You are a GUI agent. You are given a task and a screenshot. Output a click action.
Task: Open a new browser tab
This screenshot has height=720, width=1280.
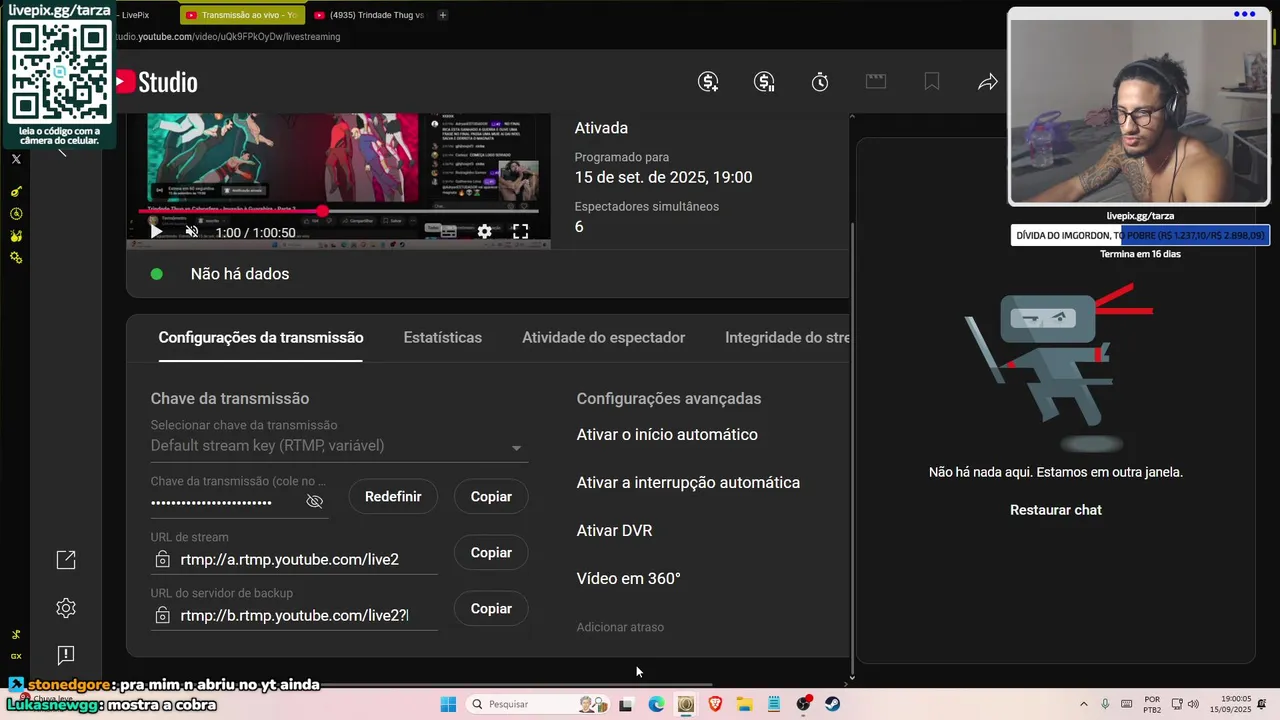point(443,15)
